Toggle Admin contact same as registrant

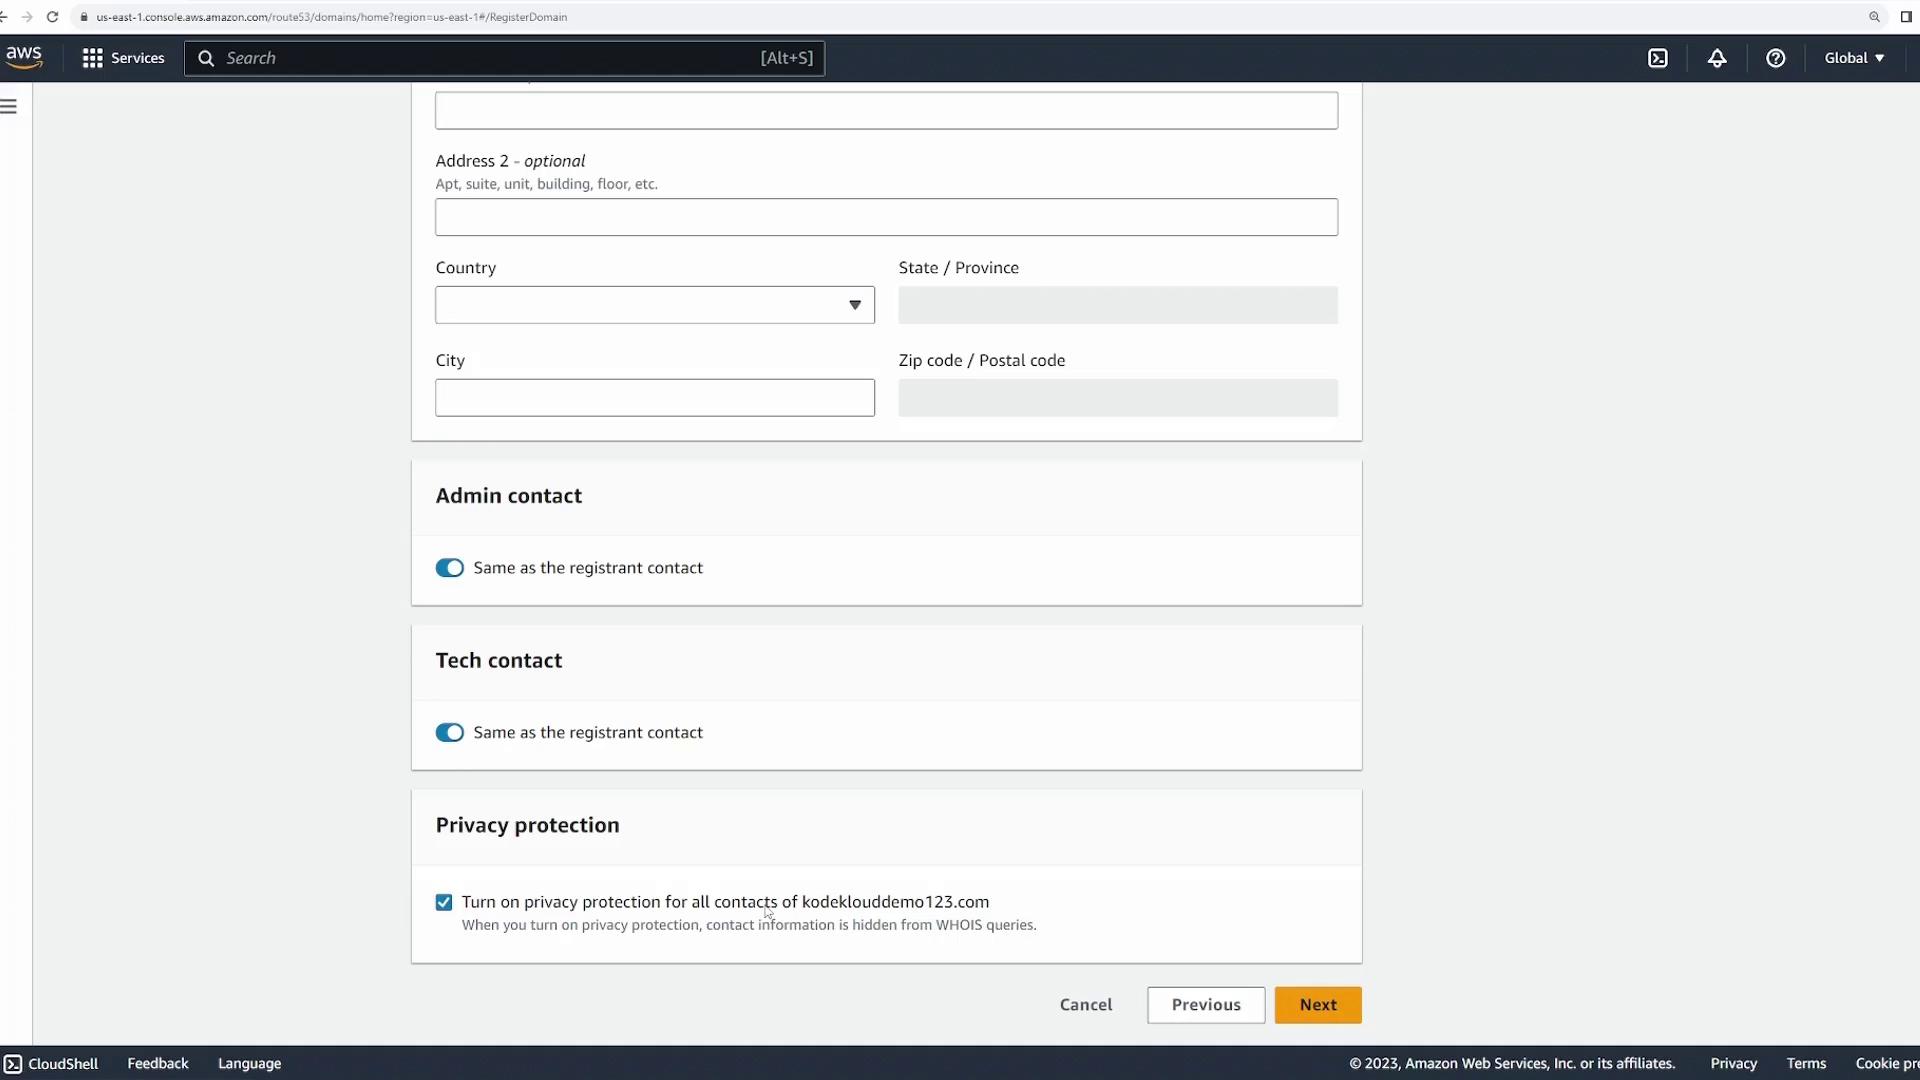[x=450, y=568]
